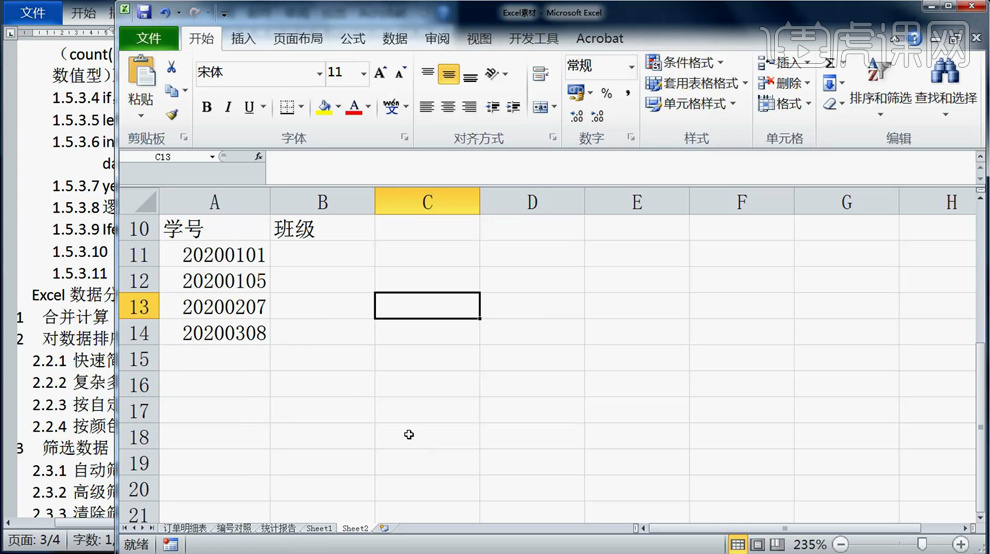Click zoom in plus button
The image size is (990, 554).
(960, 544)
